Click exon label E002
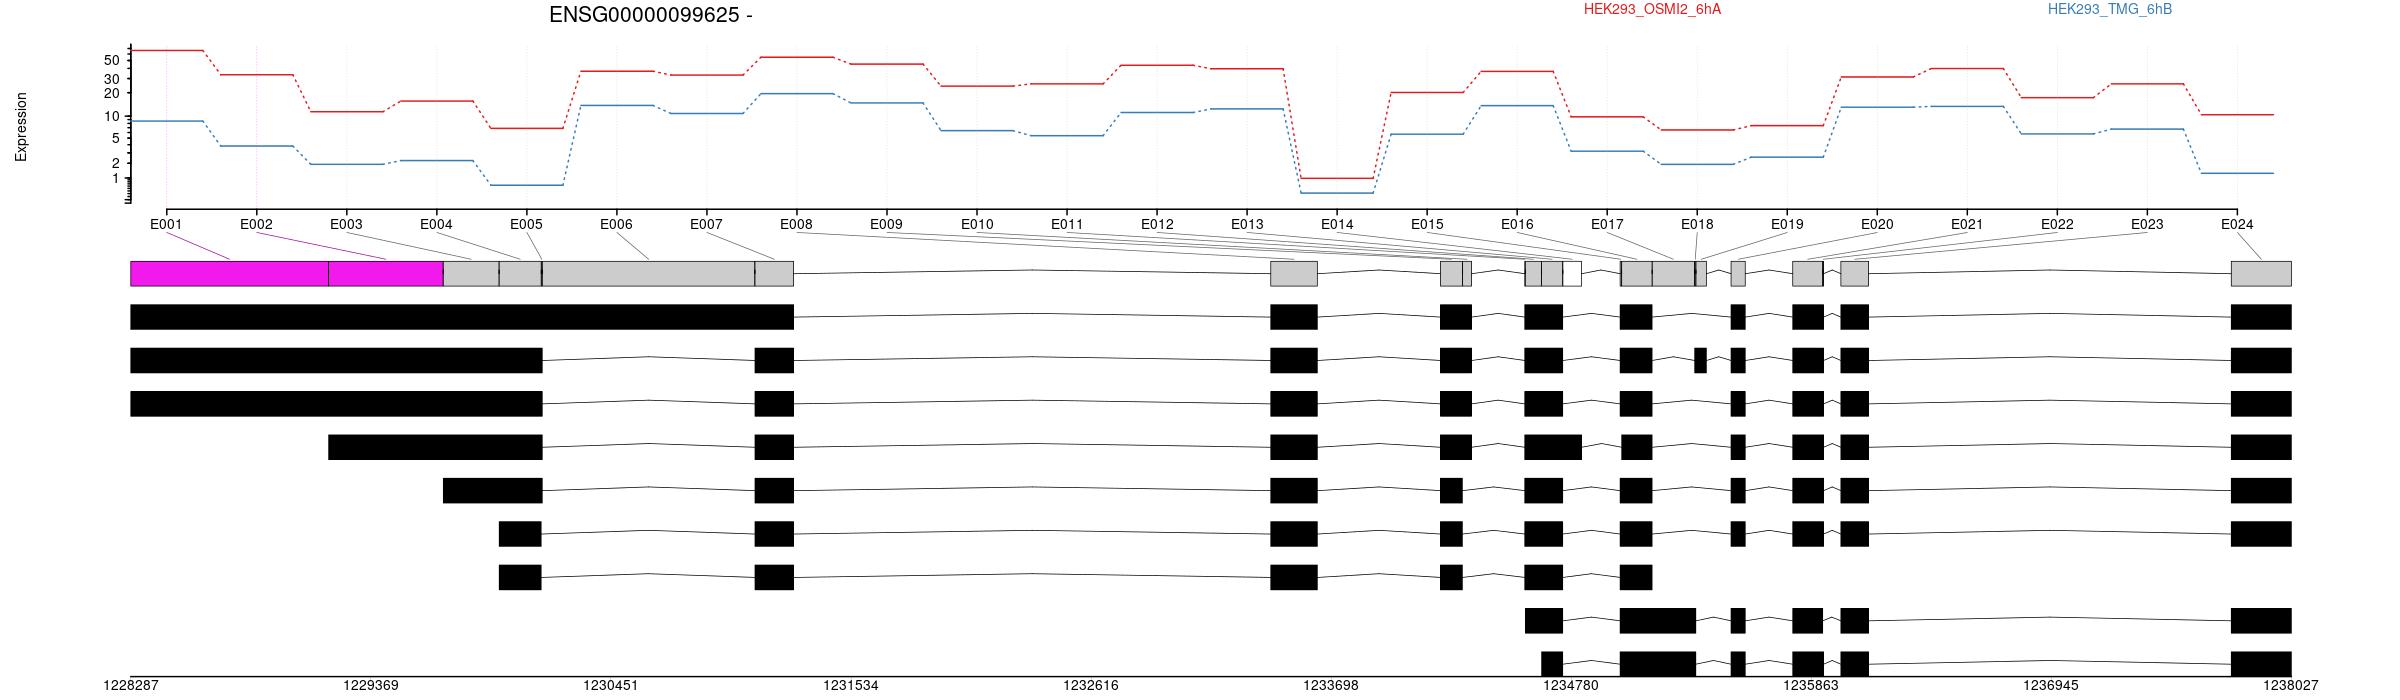 pos(256,224)
